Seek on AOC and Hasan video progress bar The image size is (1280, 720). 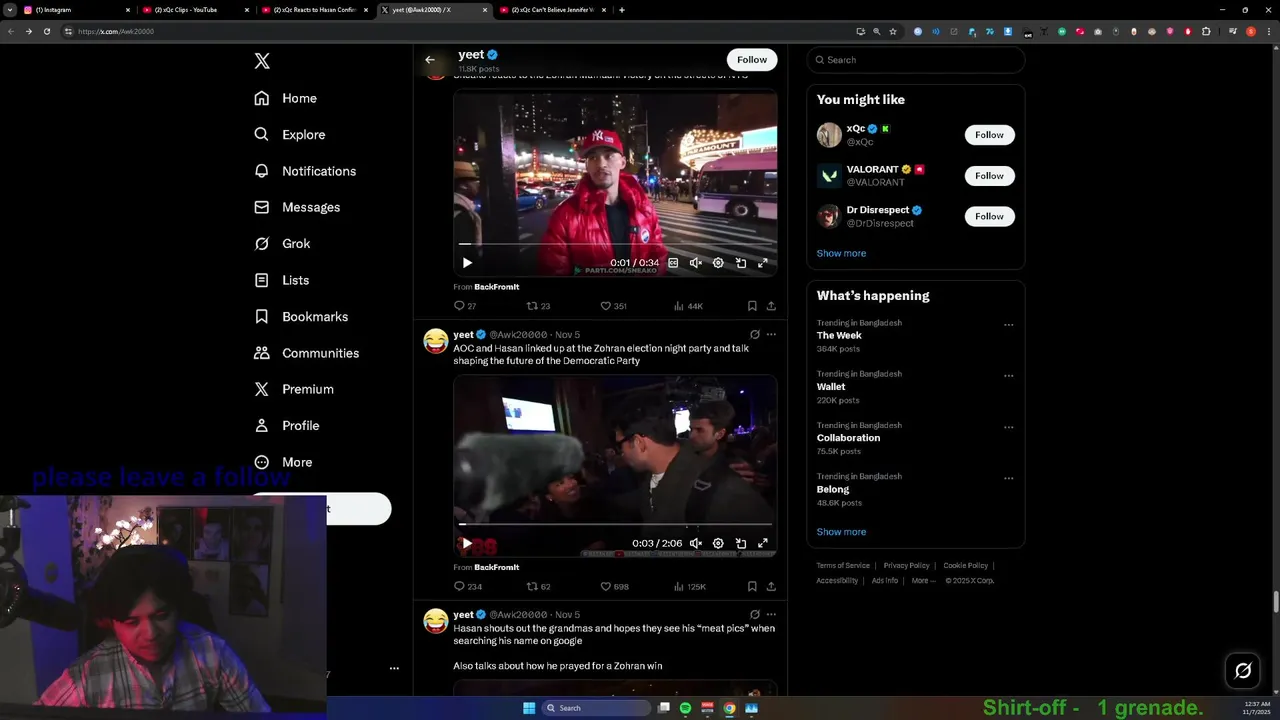click(x=615, y=524)
